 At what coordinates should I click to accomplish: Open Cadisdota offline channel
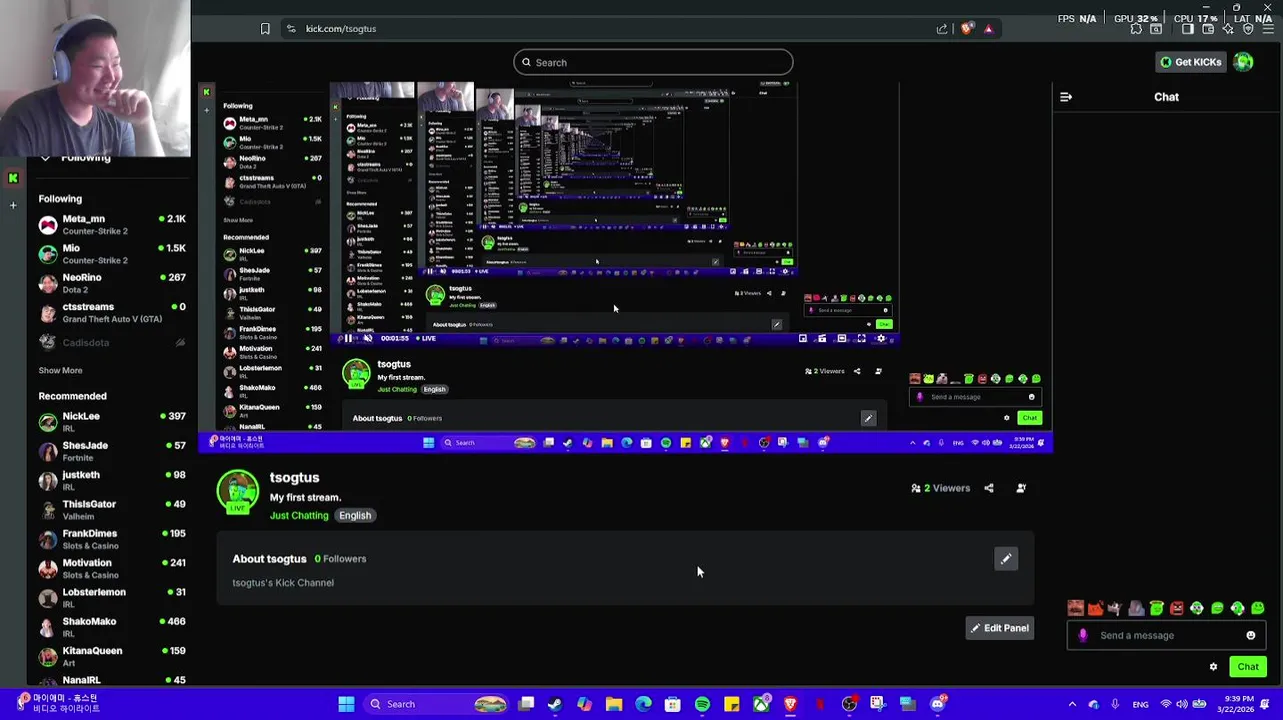coord(112,342)
